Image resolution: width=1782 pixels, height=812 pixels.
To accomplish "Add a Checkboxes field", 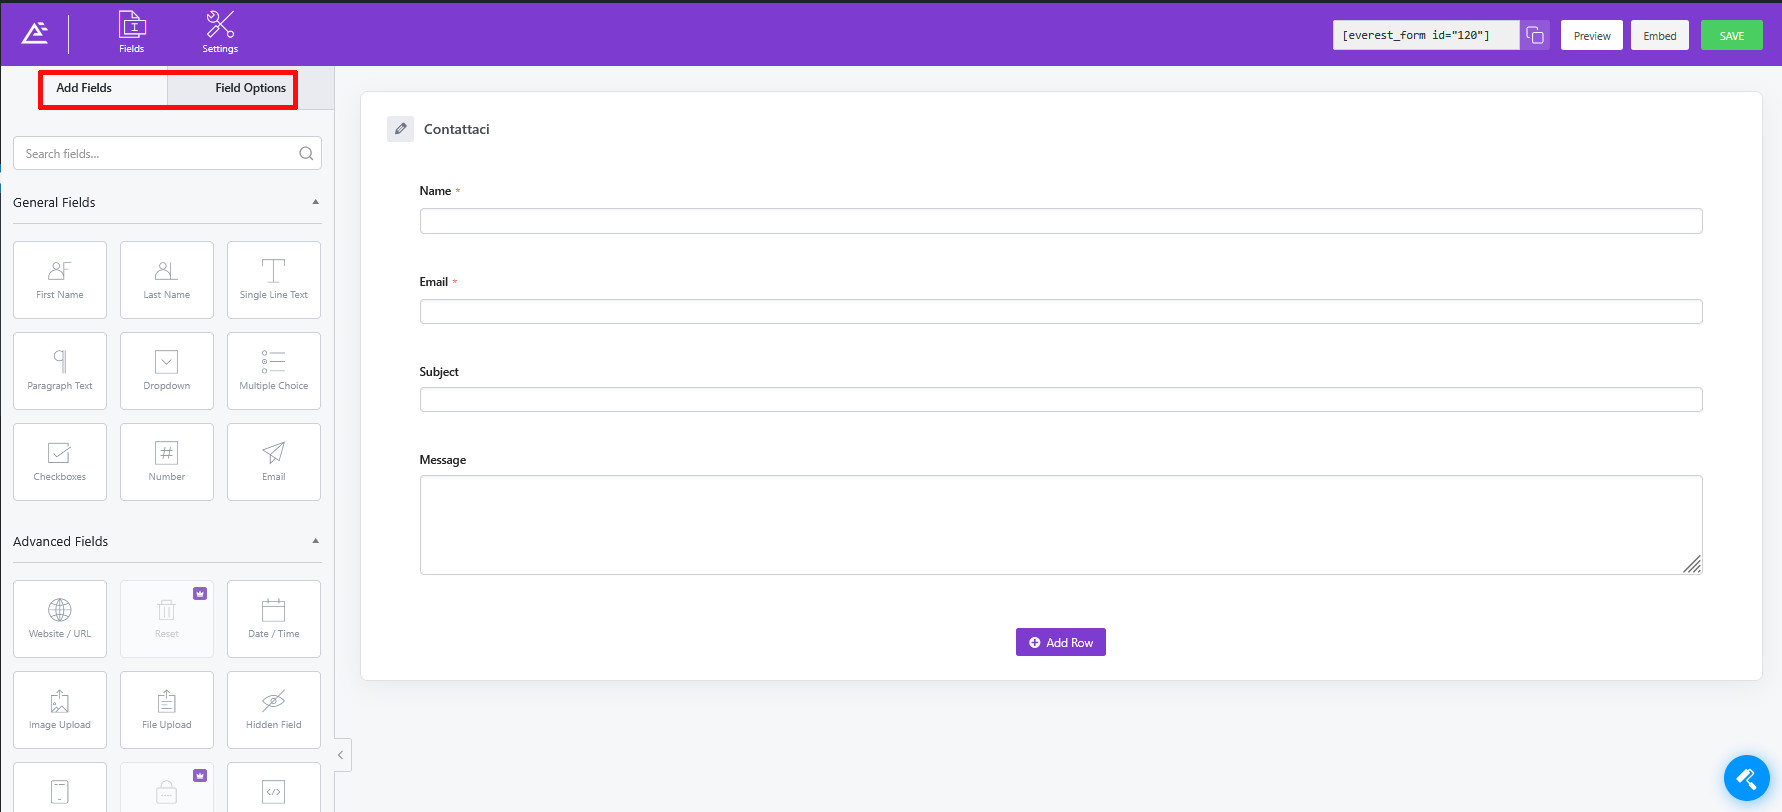I will tap(60, 462).
